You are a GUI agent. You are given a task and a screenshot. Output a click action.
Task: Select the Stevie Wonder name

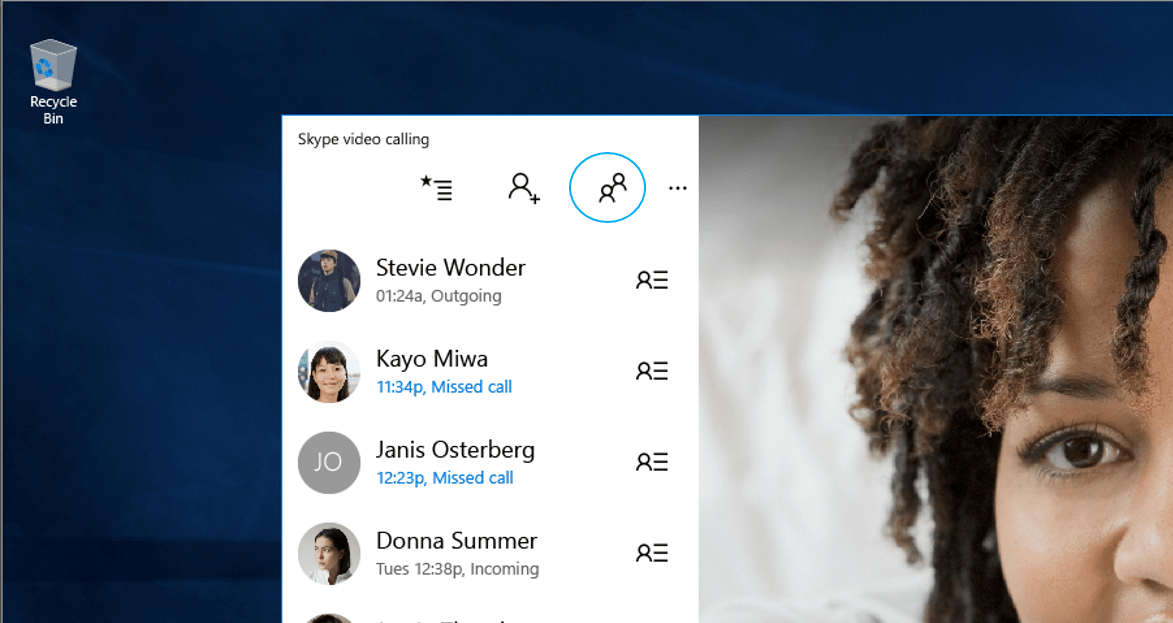450,268
